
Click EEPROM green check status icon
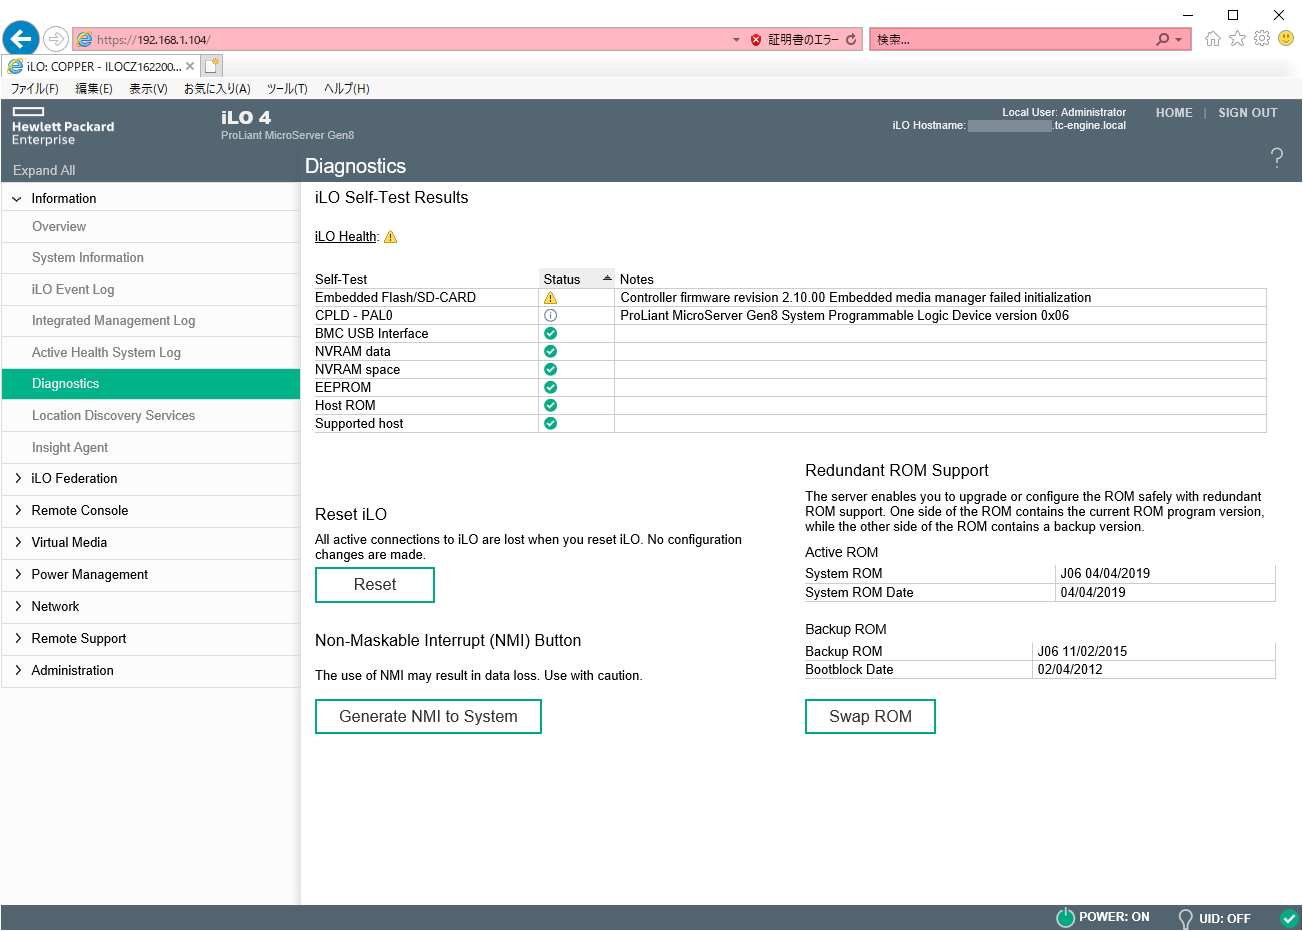(550, 388)
